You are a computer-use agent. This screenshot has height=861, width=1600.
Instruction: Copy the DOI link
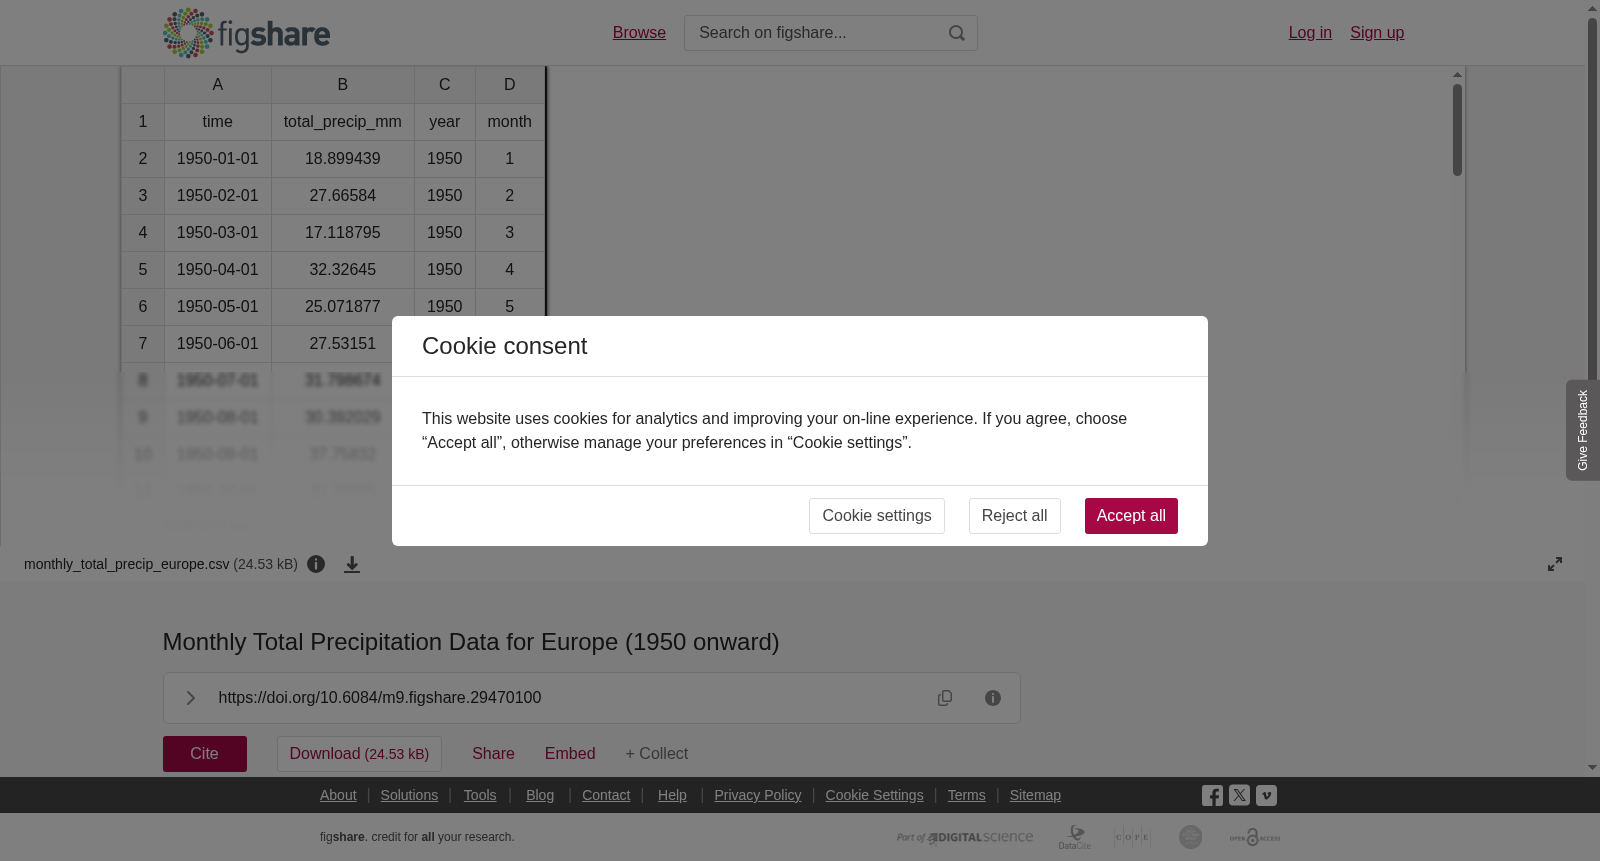click(x=945, y=698)
